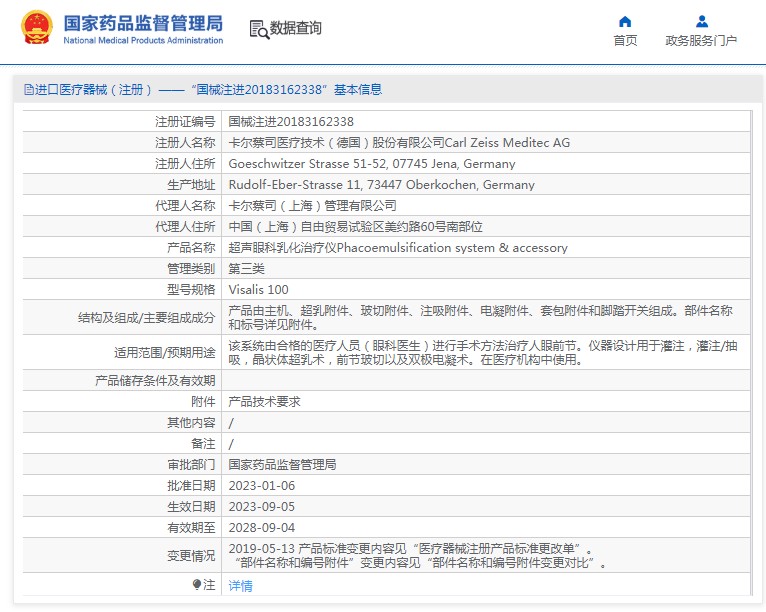The width and height of the screenshot is (766, 612).
Task: Click the 产品由主机、超乳附件 composition text
Action: click(x=480, y=317)
